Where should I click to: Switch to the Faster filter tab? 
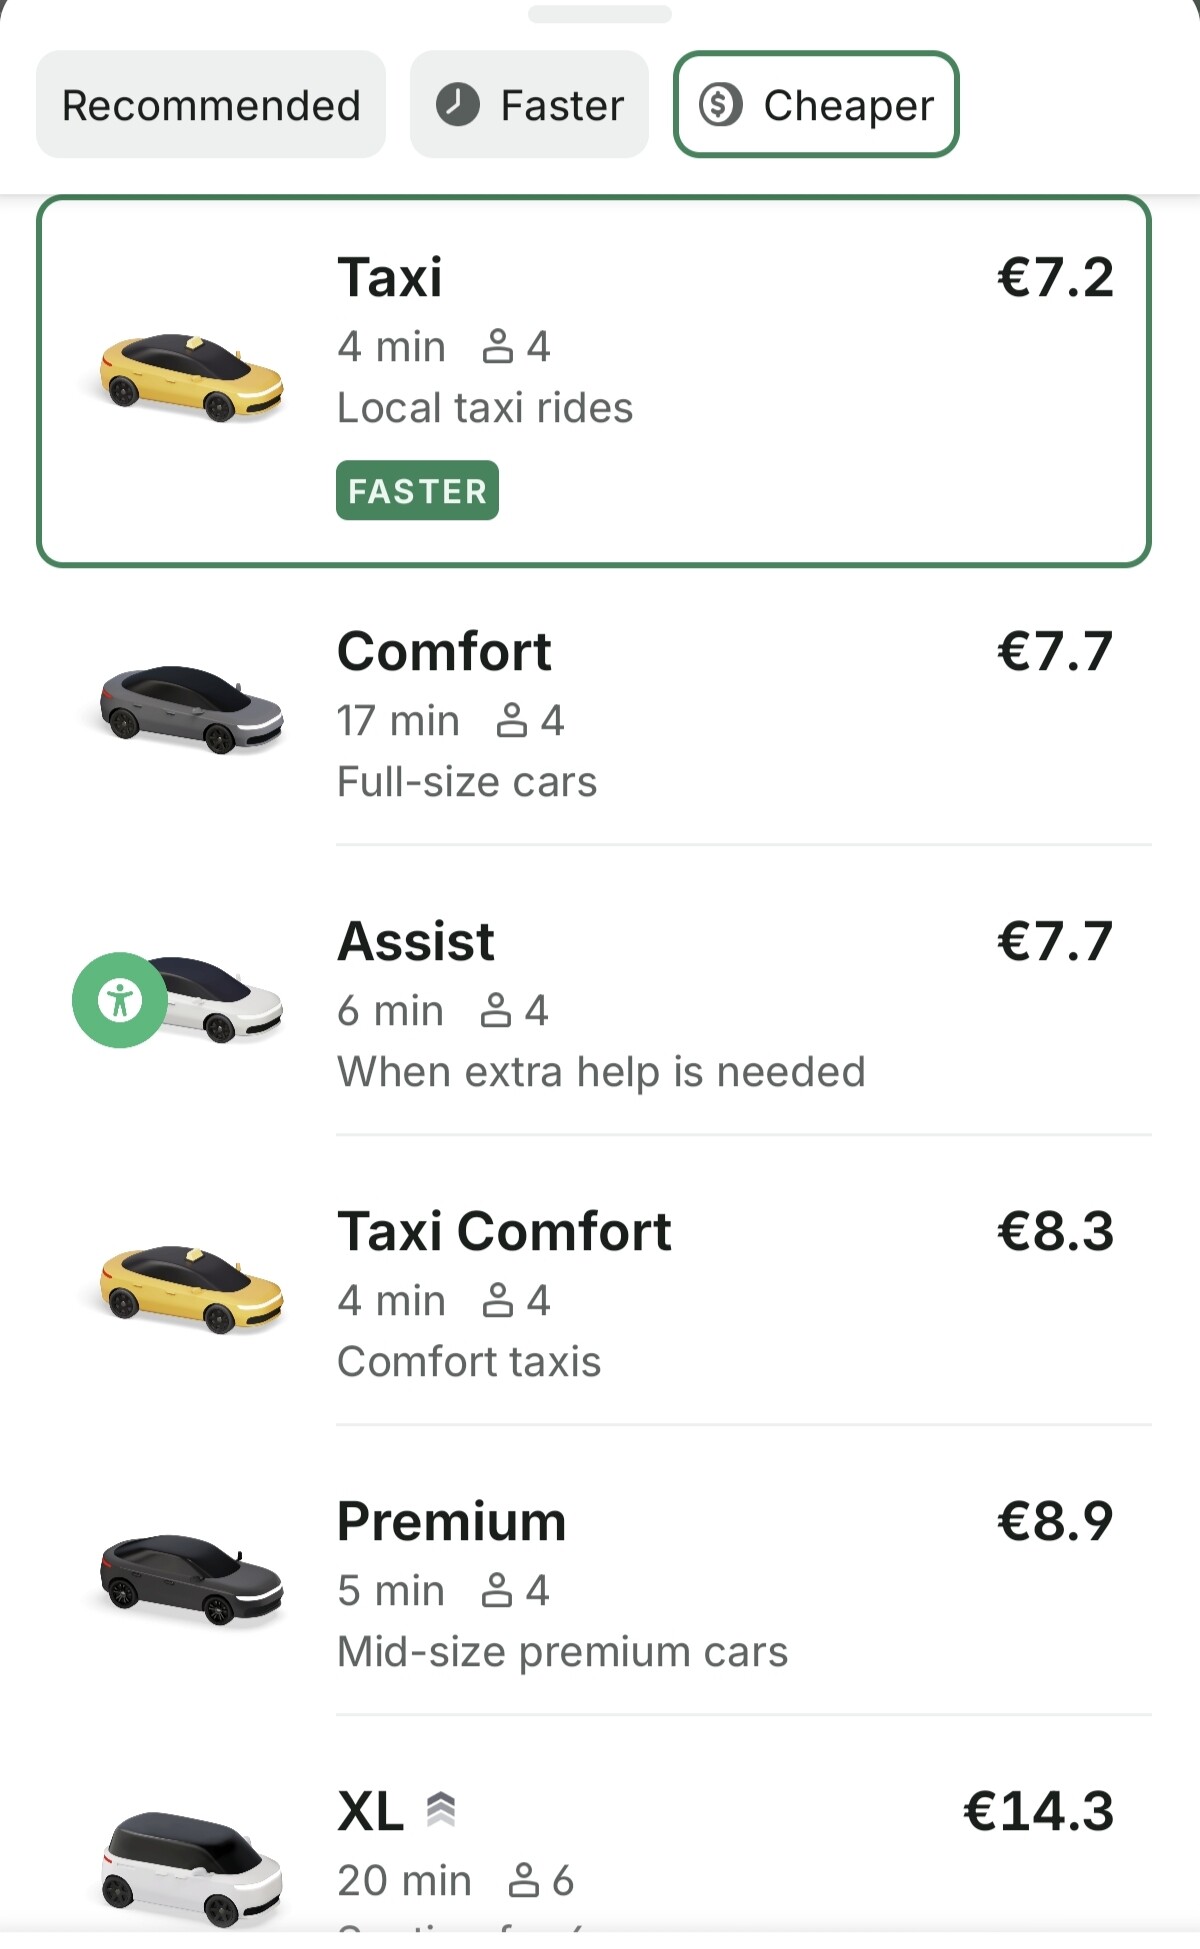[529, 105]
